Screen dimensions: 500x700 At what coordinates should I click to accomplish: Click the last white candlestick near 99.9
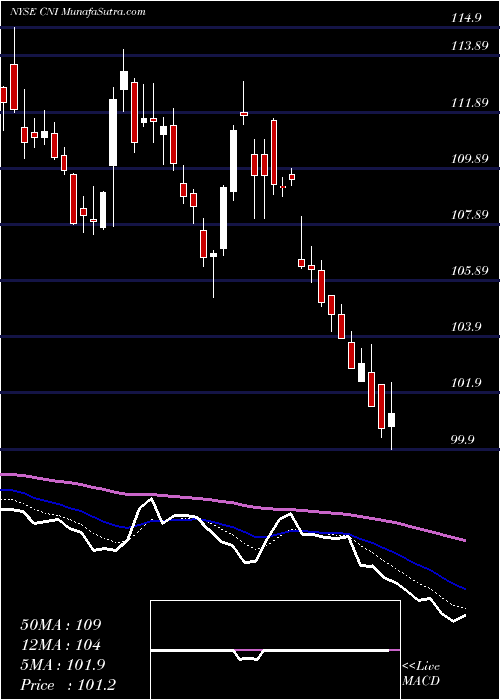[392, 420]
